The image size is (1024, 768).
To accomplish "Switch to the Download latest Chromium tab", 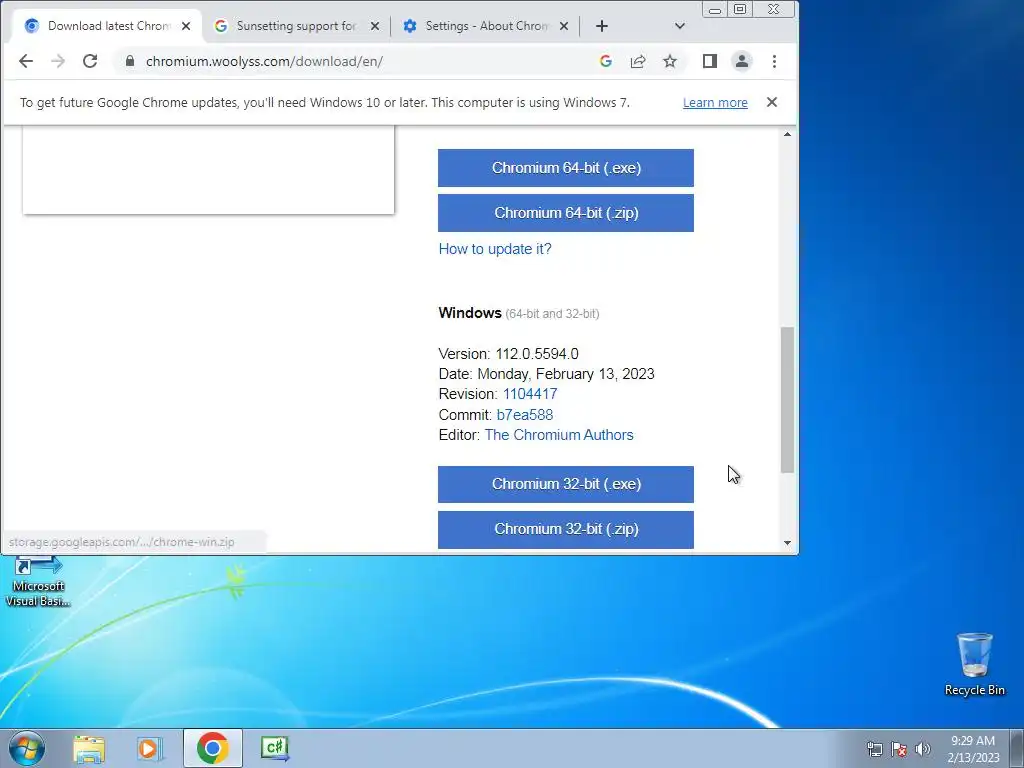I will 108,26.
